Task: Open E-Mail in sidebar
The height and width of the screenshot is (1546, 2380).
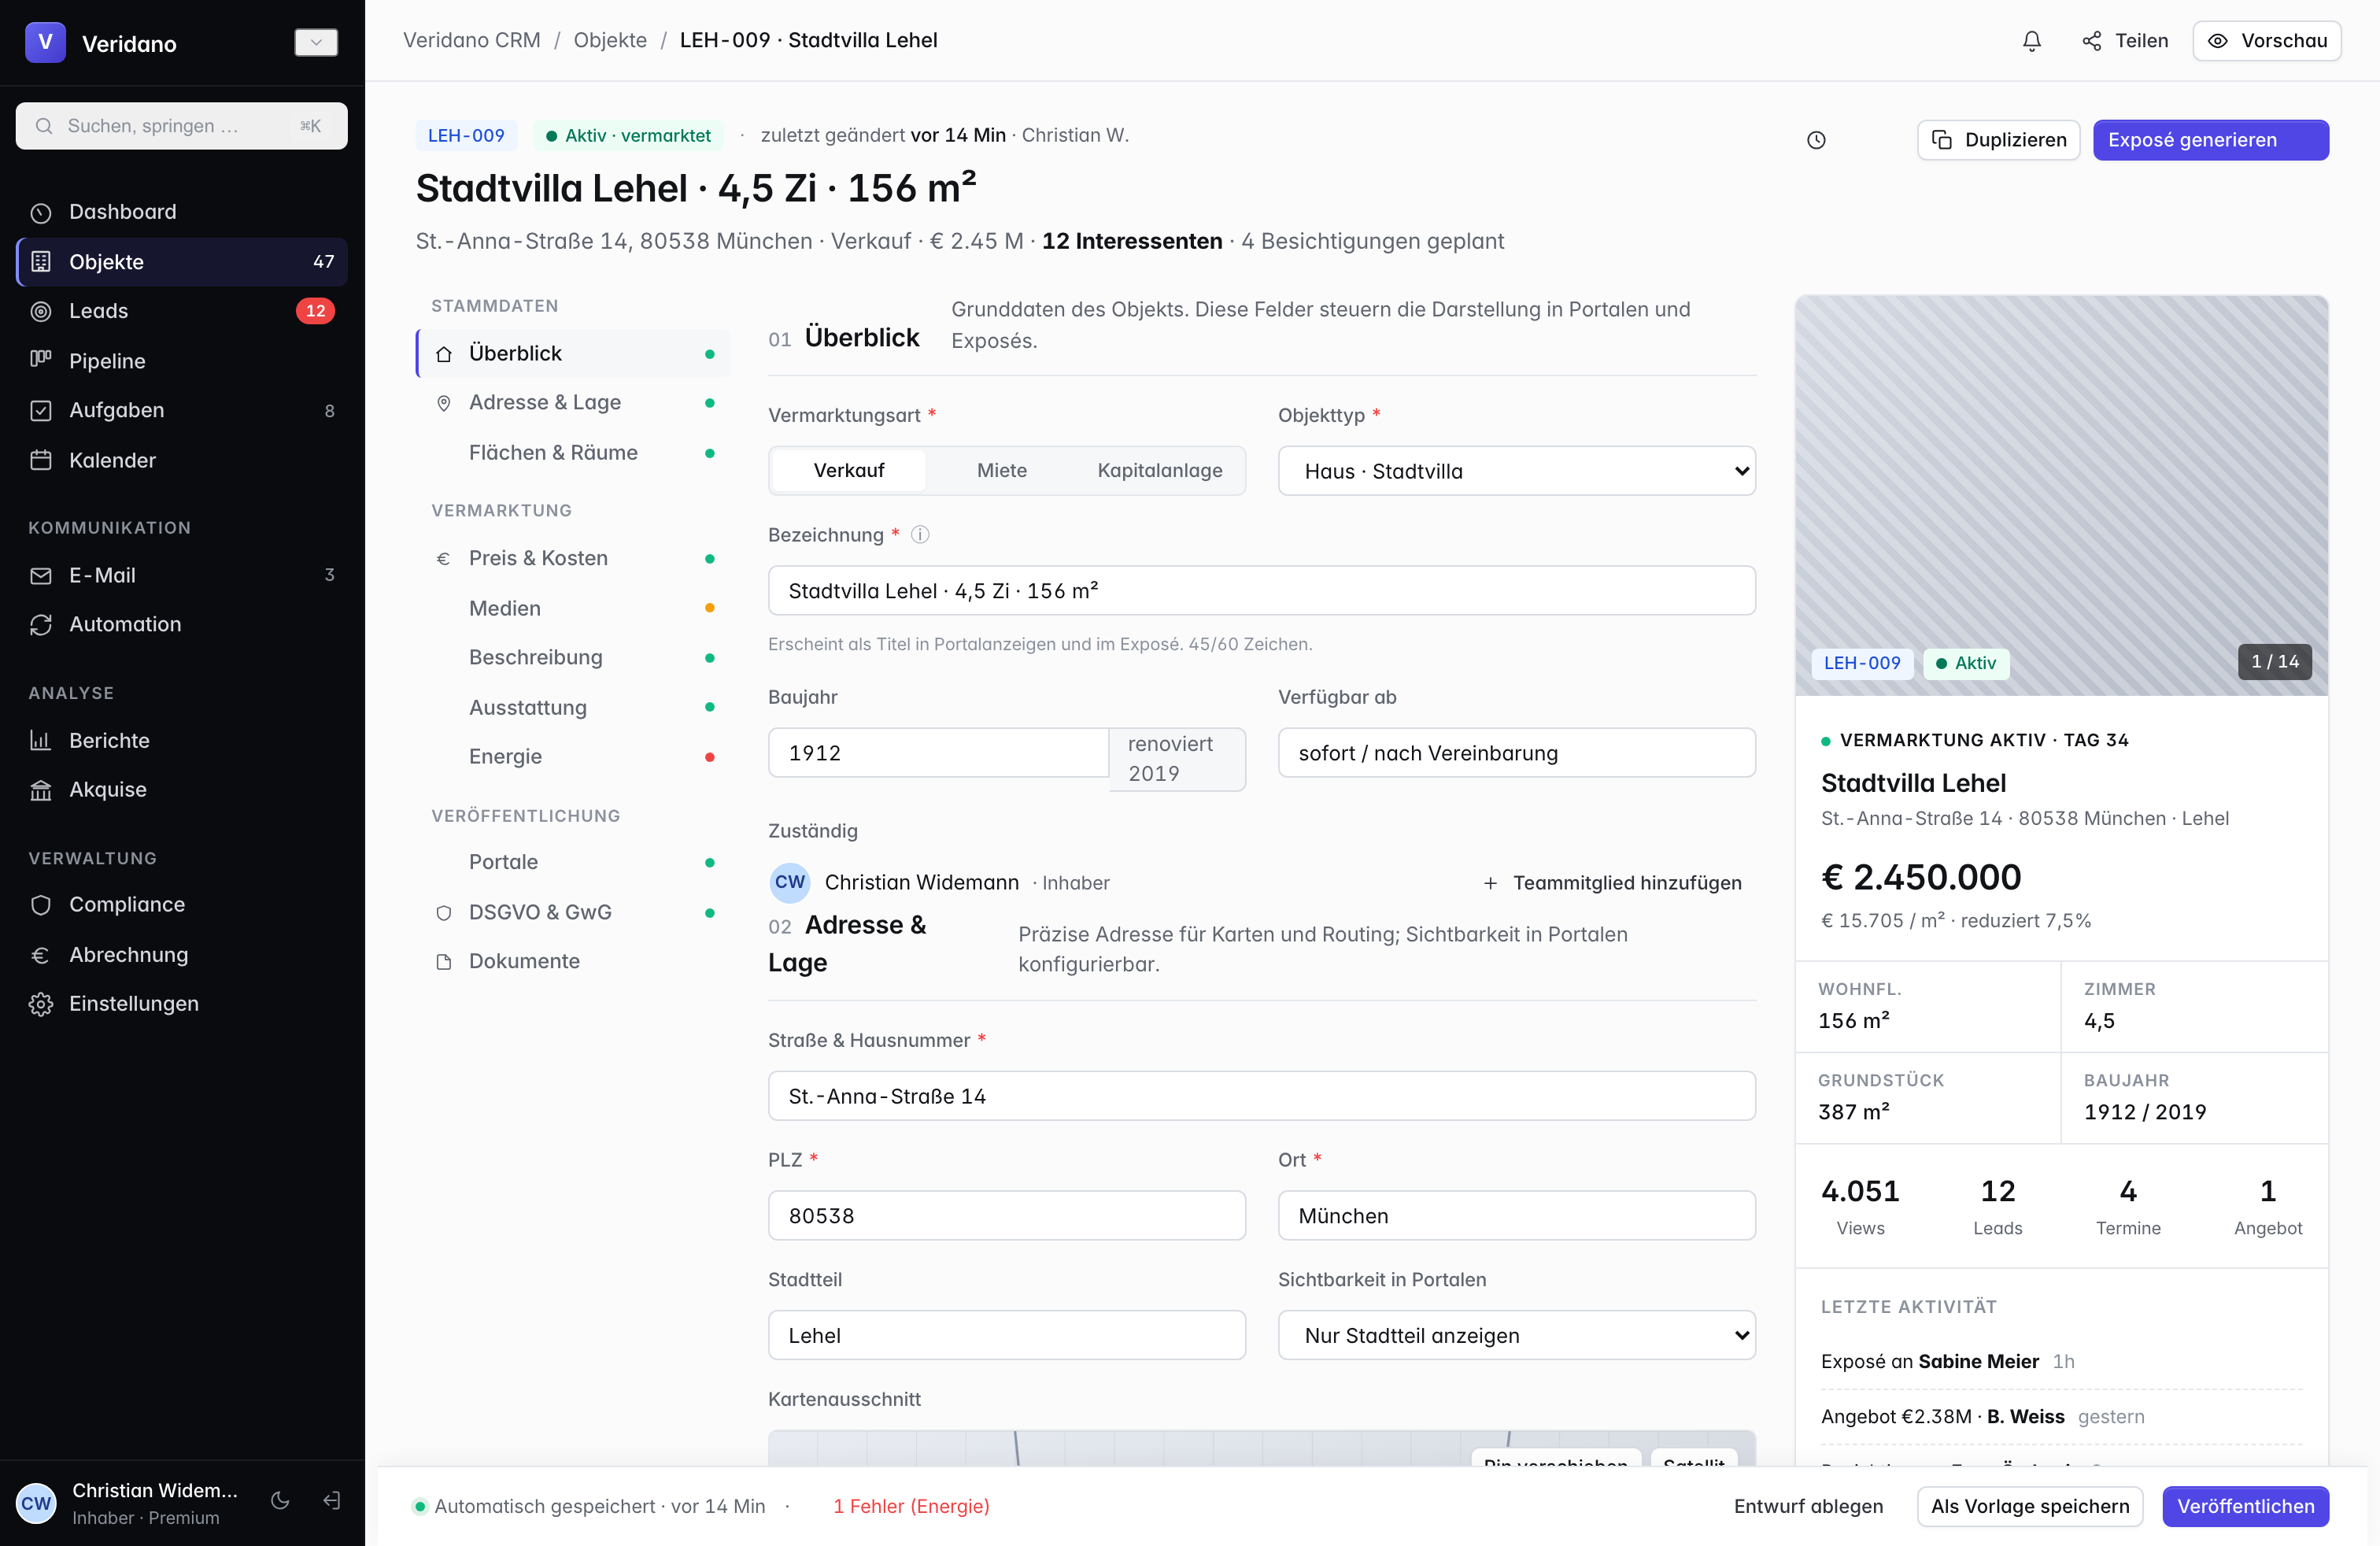Action: [x=182, y=575]
